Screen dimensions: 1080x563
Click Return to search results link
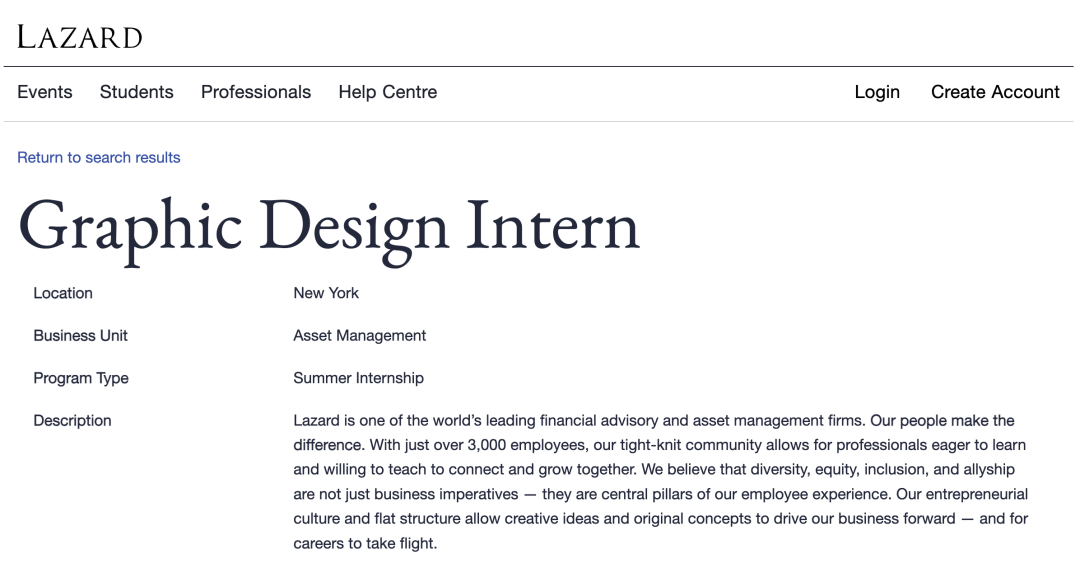pos(98,157)
